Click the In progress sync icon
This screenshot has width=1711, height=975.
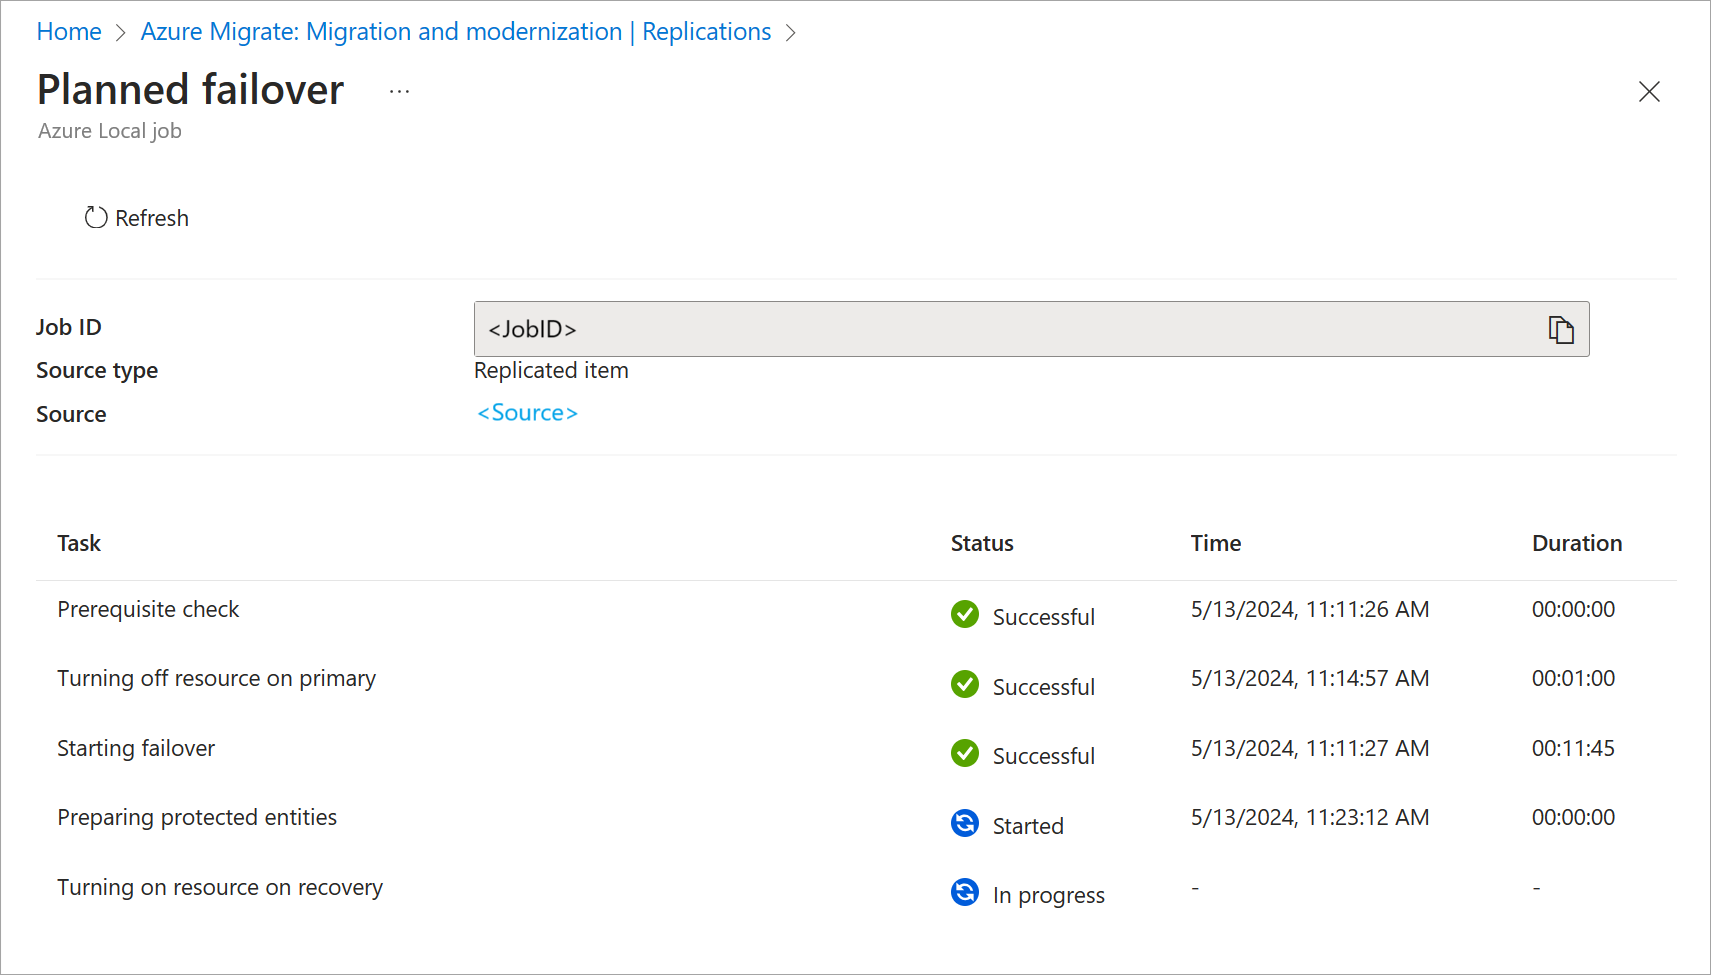965,892
